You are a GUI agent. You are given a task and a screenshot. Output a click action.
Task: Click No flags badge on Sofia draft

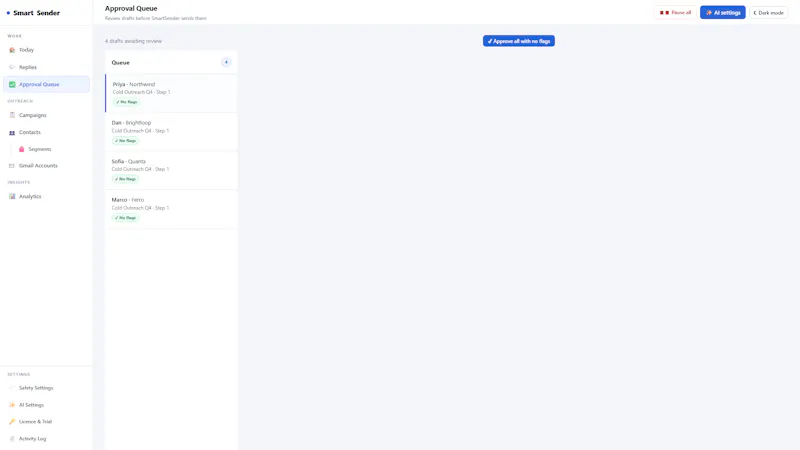125,179
